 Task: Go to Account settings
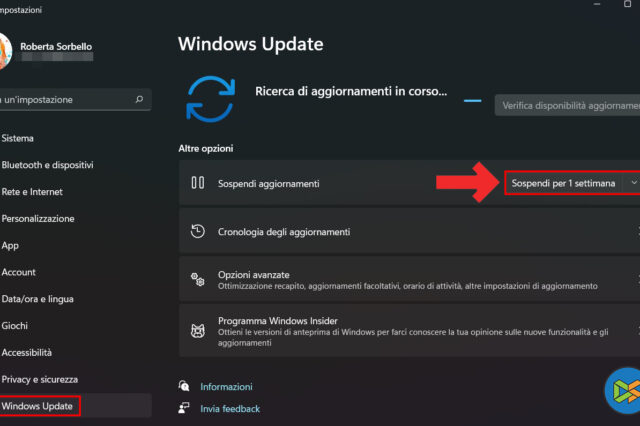pyautogui.click(x=18, y=272)
